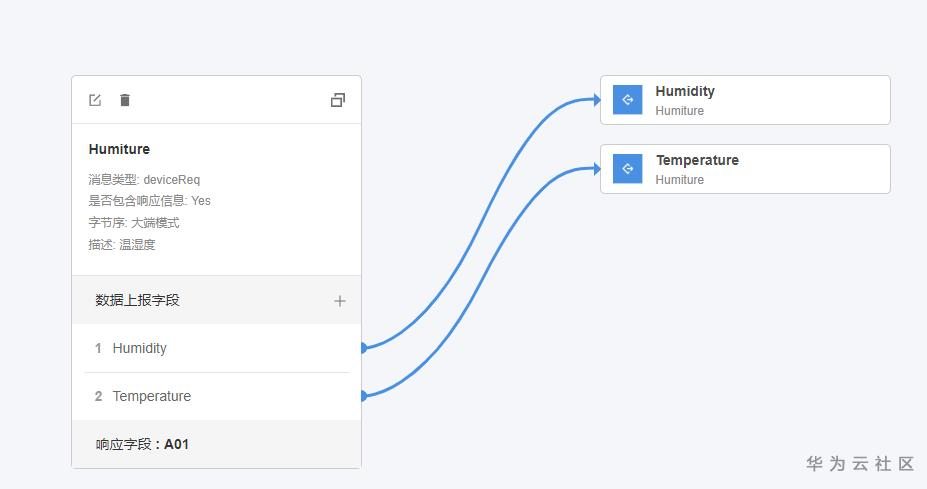Click arrowhead entering the Humidity property node
927x489 pixels.
596,100
